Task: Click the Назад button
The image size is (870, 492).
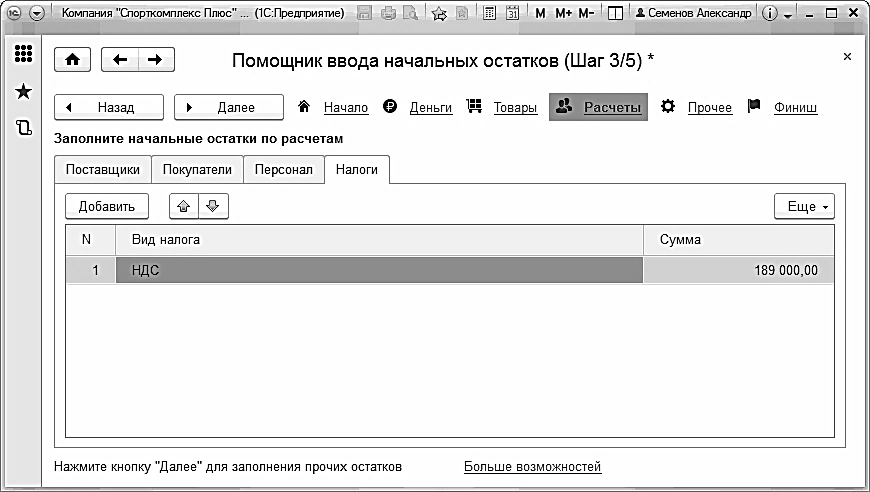Action: coord(109,107)
